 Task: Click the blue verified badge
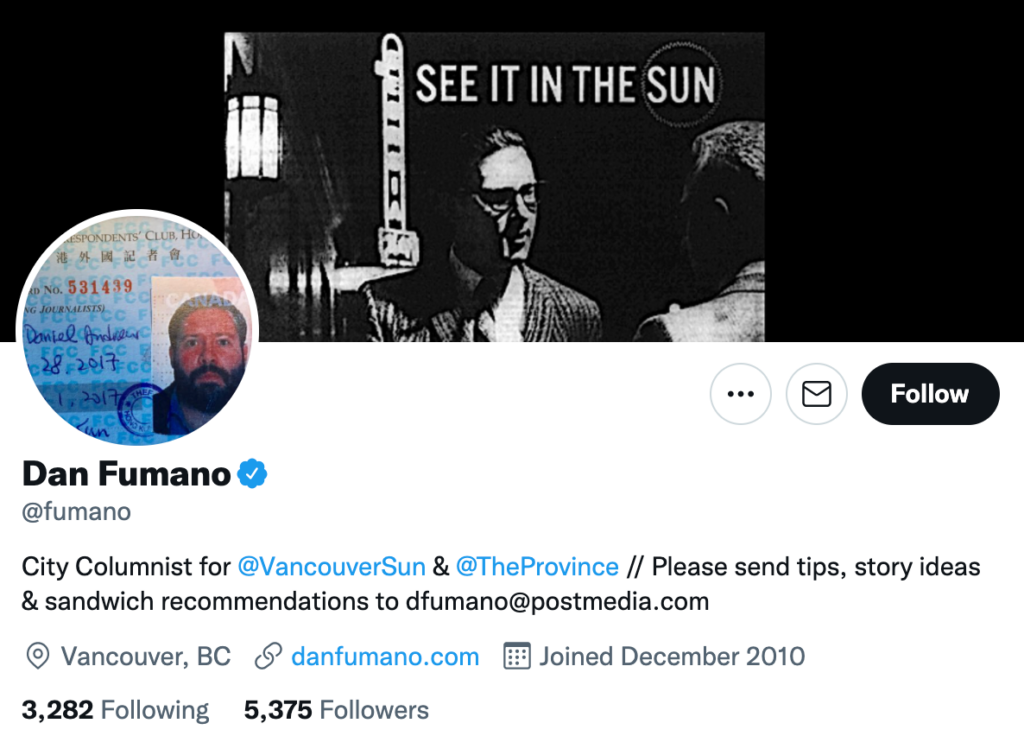tap(252, 473)
